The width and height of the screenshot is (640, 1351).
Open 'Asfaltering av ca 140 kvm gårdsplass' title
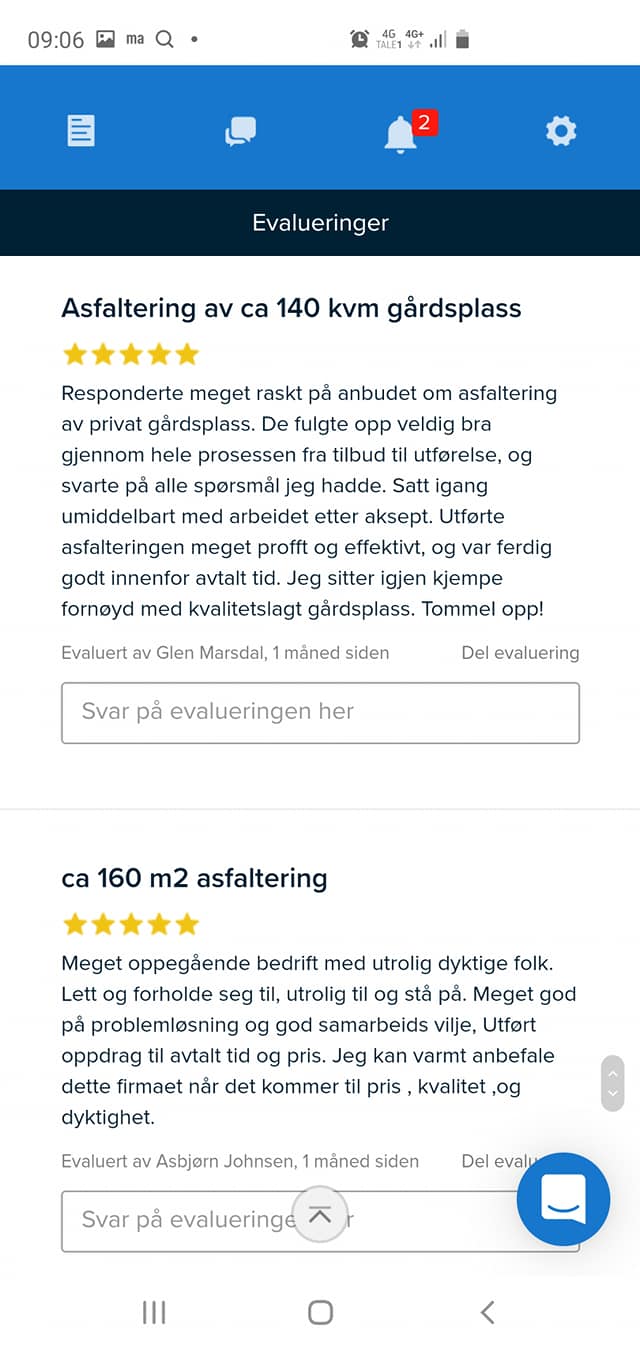291,308
